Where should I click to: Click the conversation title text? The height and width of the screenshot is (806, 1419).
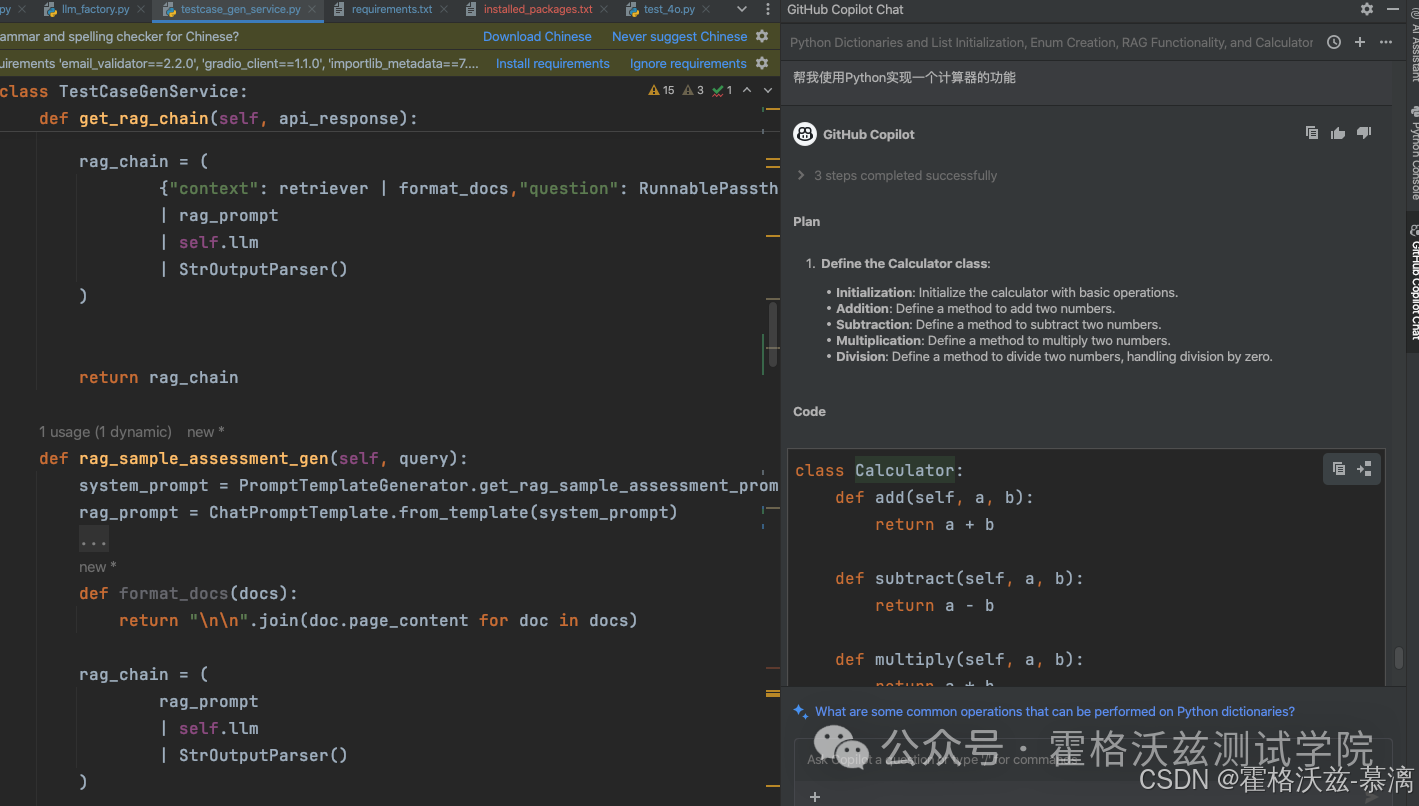click(1051, 42)
